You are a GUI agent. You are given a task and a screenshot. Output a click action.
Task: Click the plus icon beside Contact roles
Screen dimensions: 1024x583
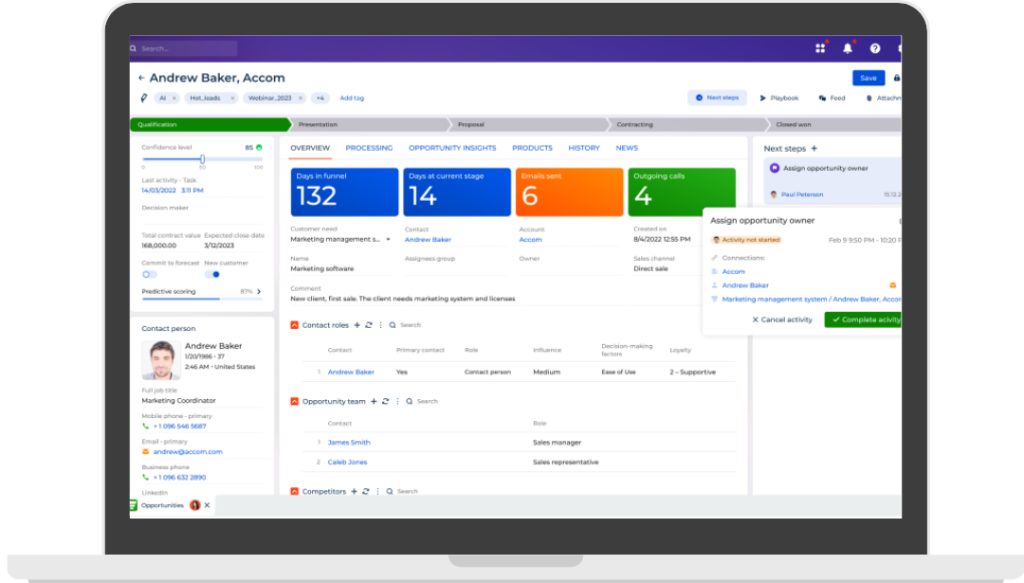pyautogui.click(x=358, y=325)
